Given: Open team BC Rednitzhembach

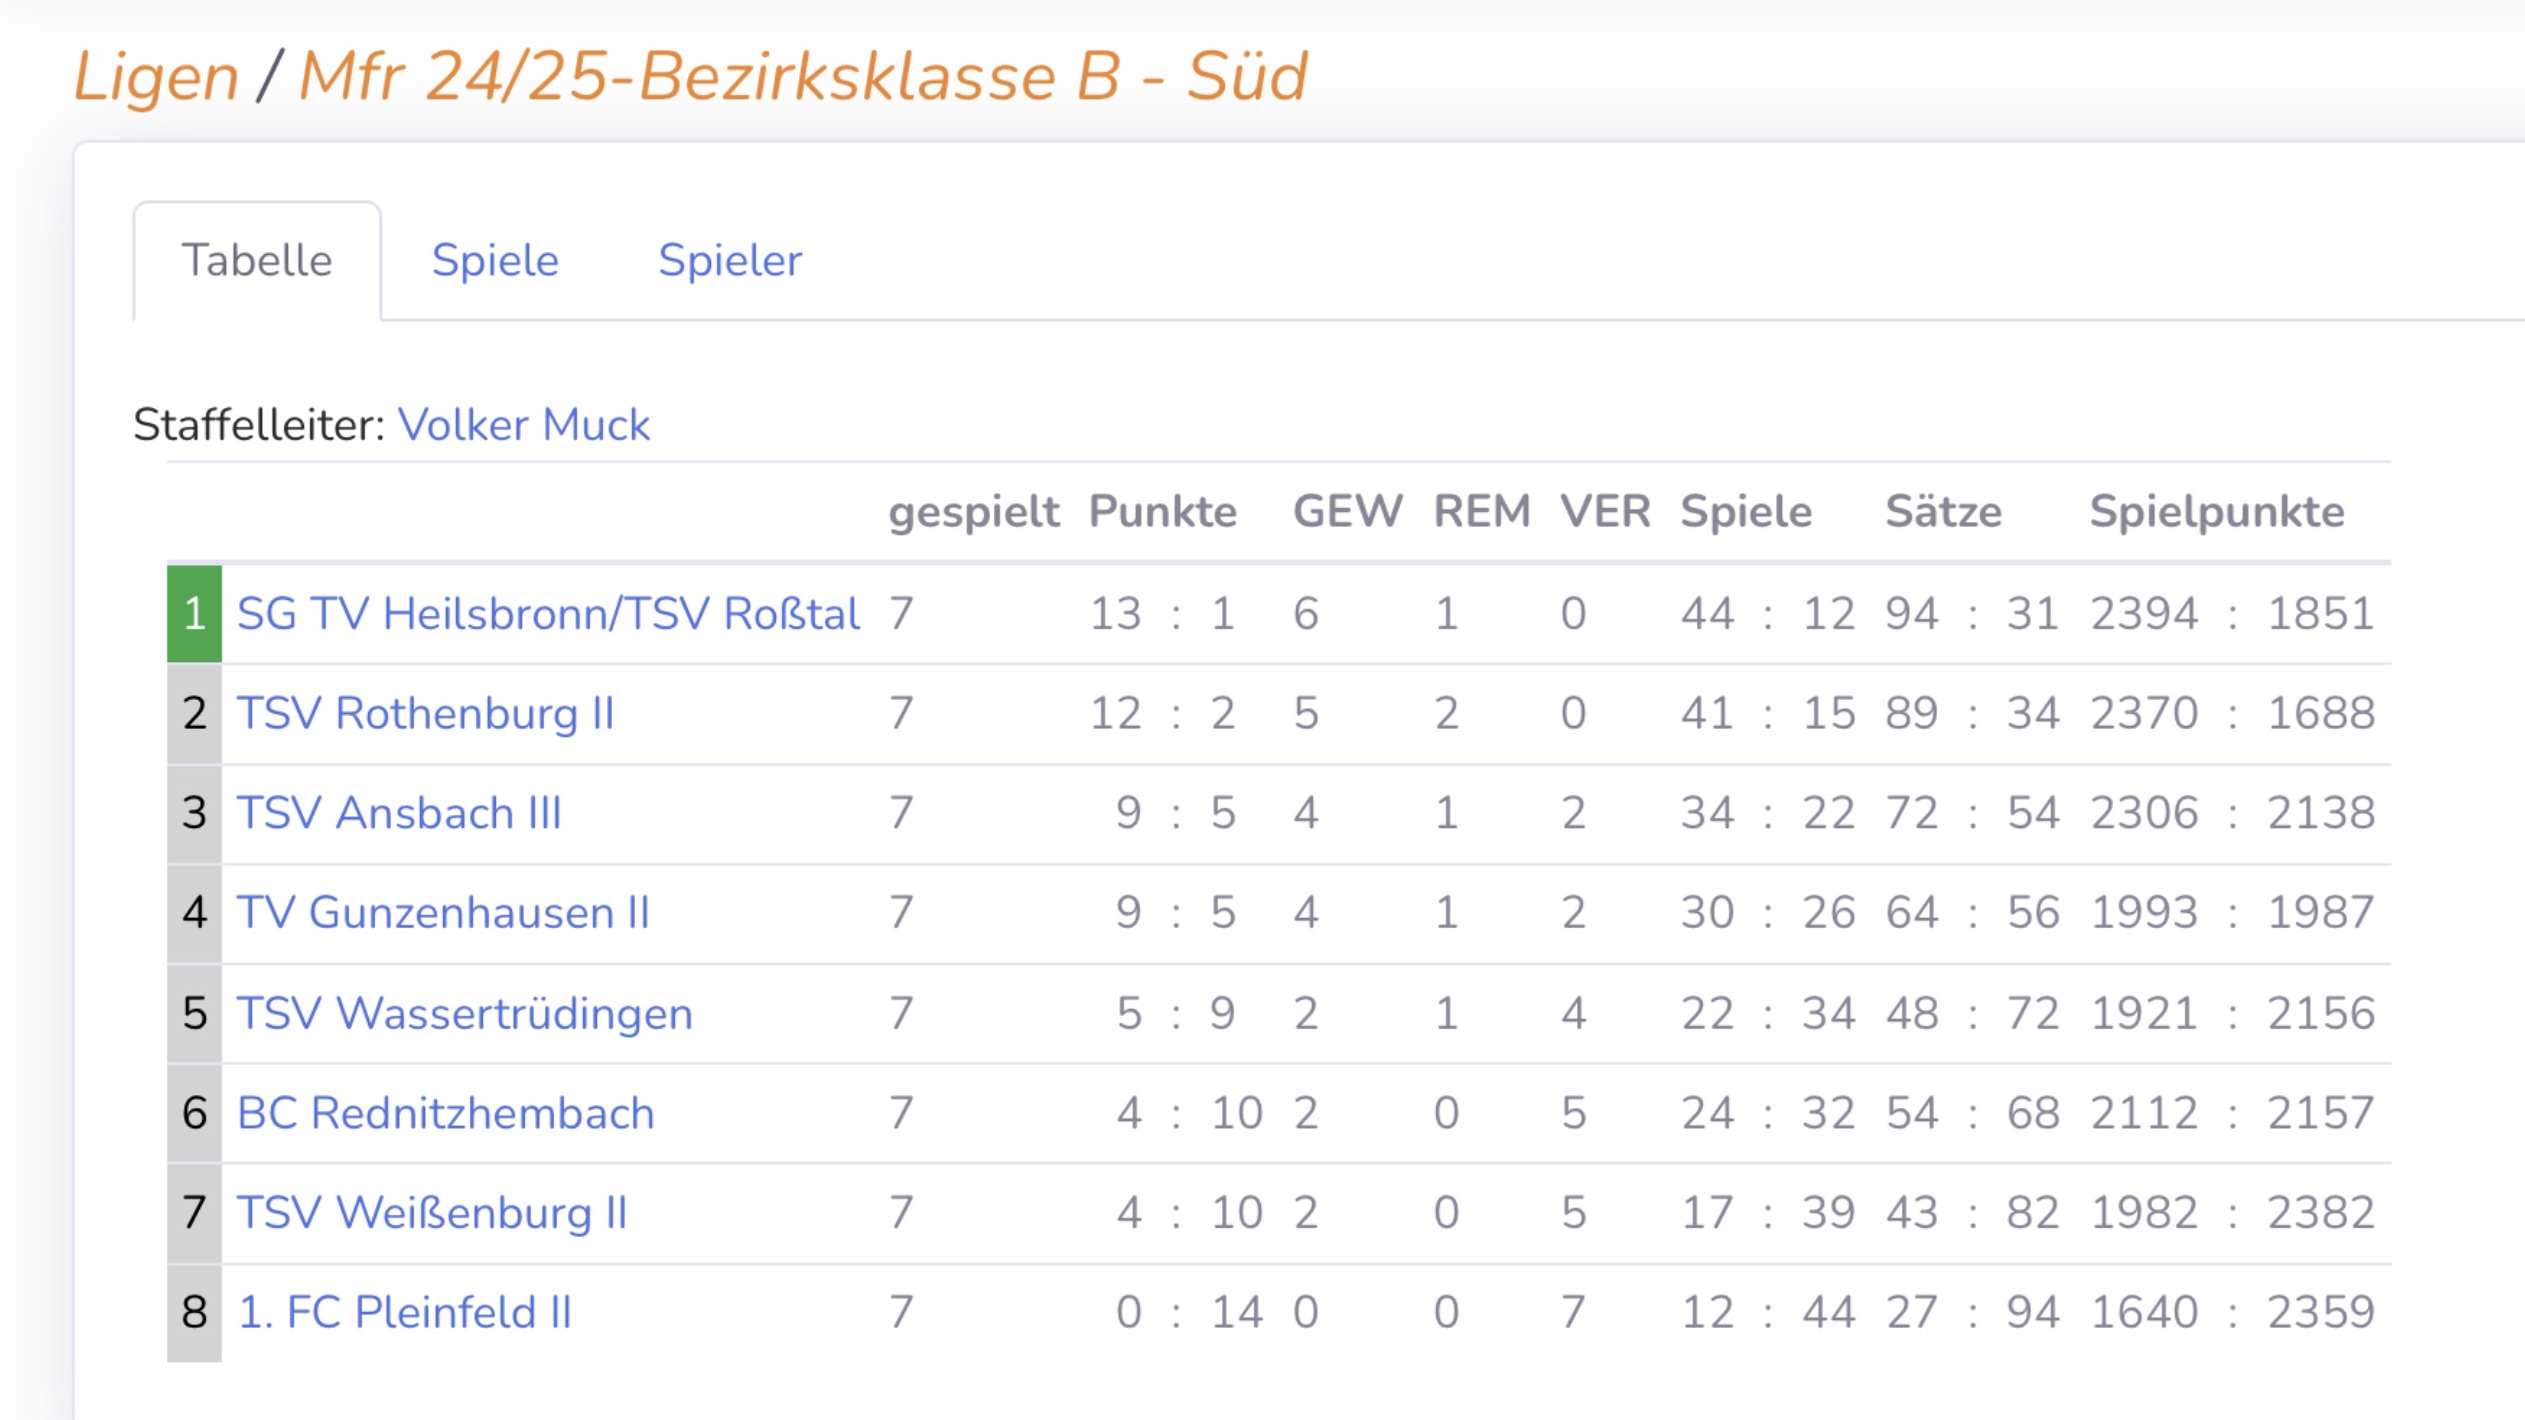Looking at the screenshot, I should (446, 1113).
